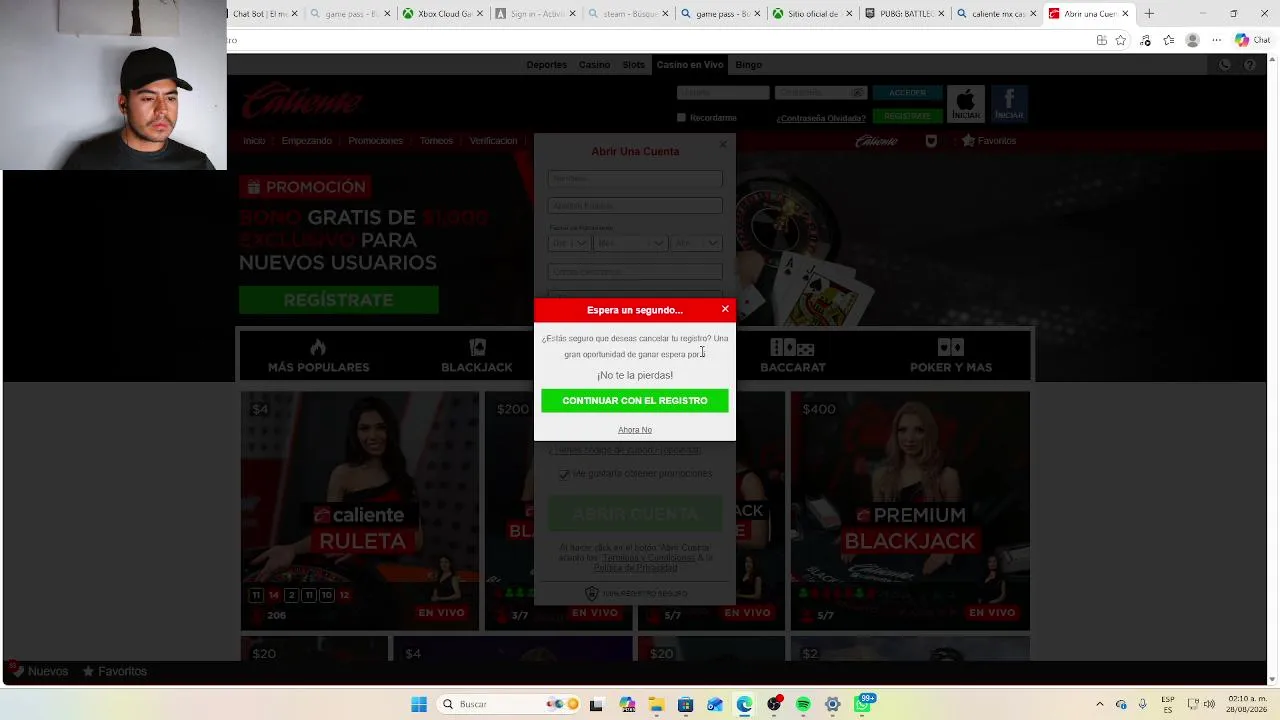Open the volume control in tray

coord(1211,705)
